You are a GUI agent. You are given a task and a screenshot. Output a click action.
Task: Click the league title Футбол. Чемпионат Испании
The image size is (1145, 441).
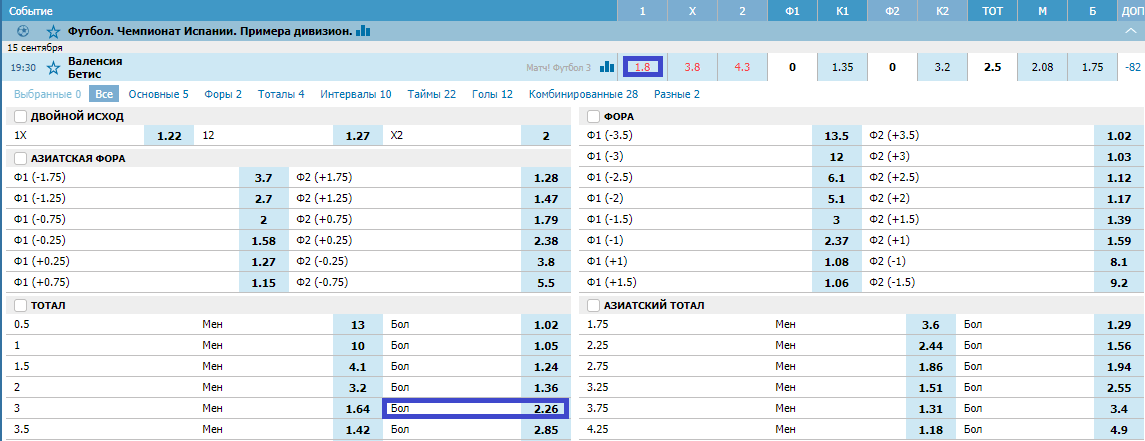(x=210, y=31)
